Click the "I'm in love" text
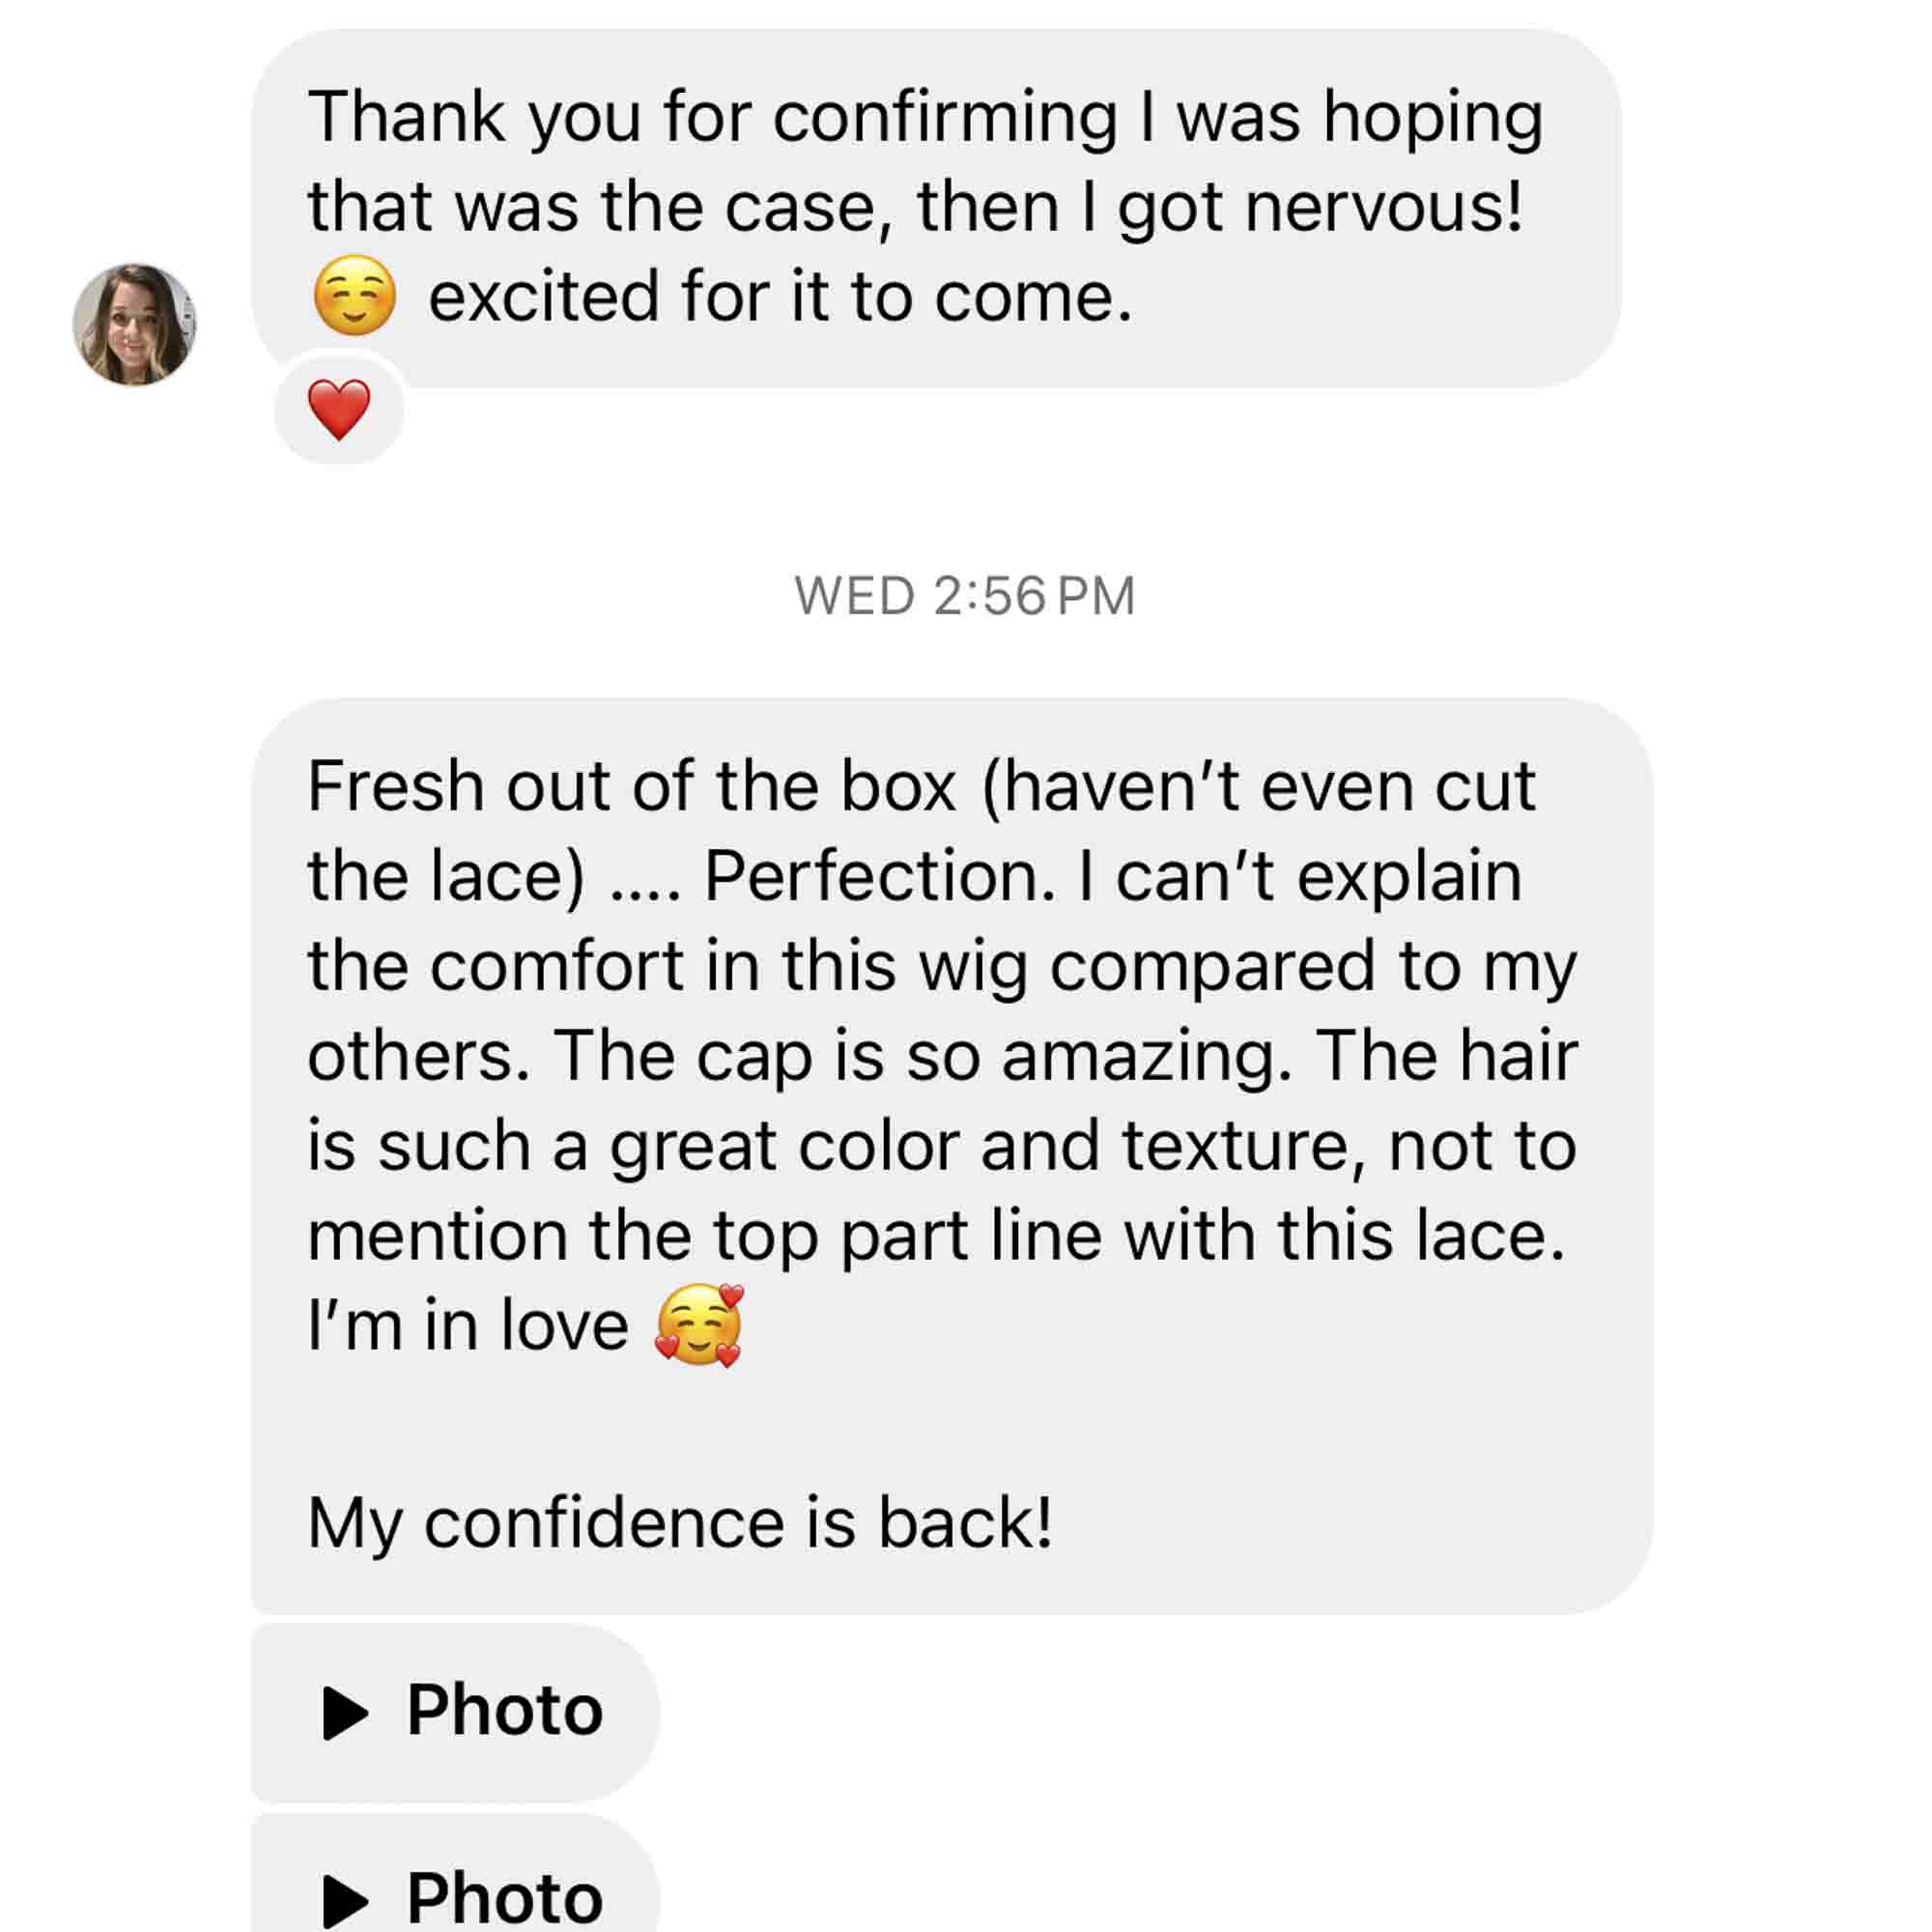This screenshot has width=1932, height=1932. (x=468, y=1325)
